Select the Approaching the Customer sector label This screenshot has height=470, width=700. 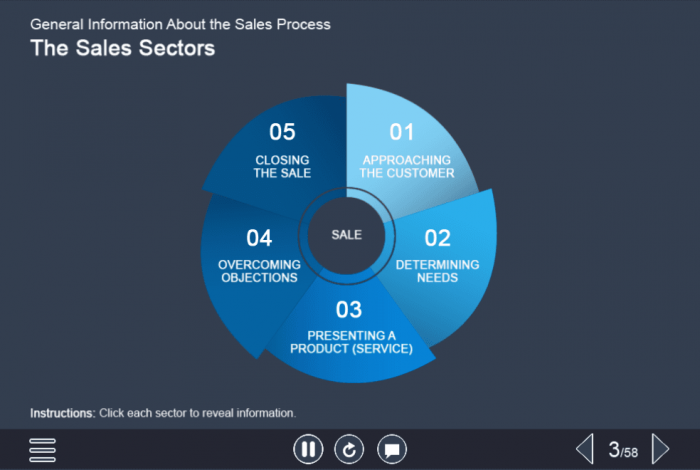[x=408, y=166]
